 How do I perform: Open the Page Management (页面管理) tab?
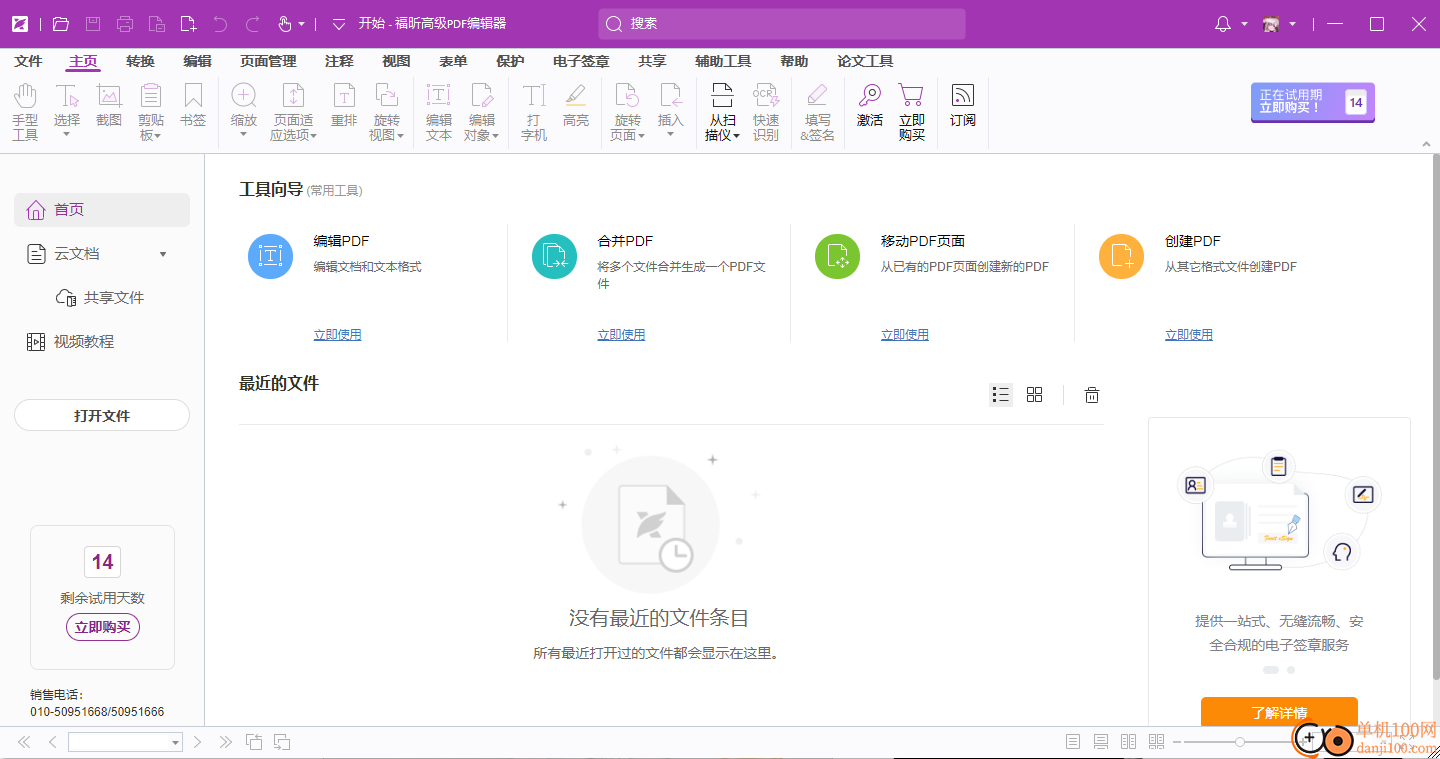(268, 61)
